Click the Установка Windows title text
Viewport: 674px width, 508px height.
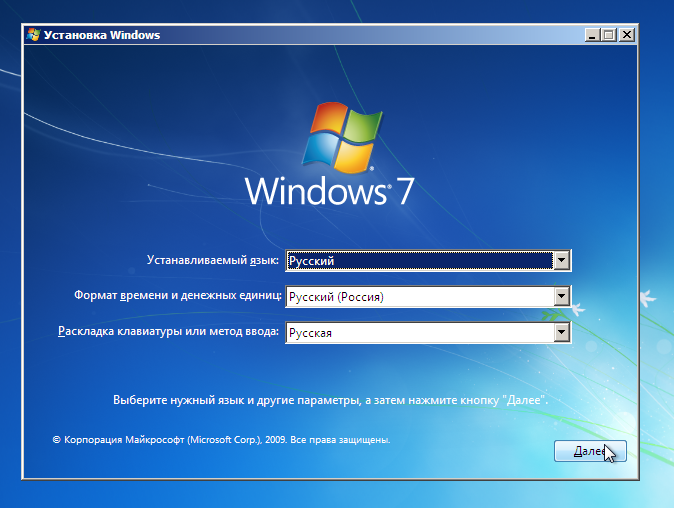pyautogui.click(x=102, y=35)
